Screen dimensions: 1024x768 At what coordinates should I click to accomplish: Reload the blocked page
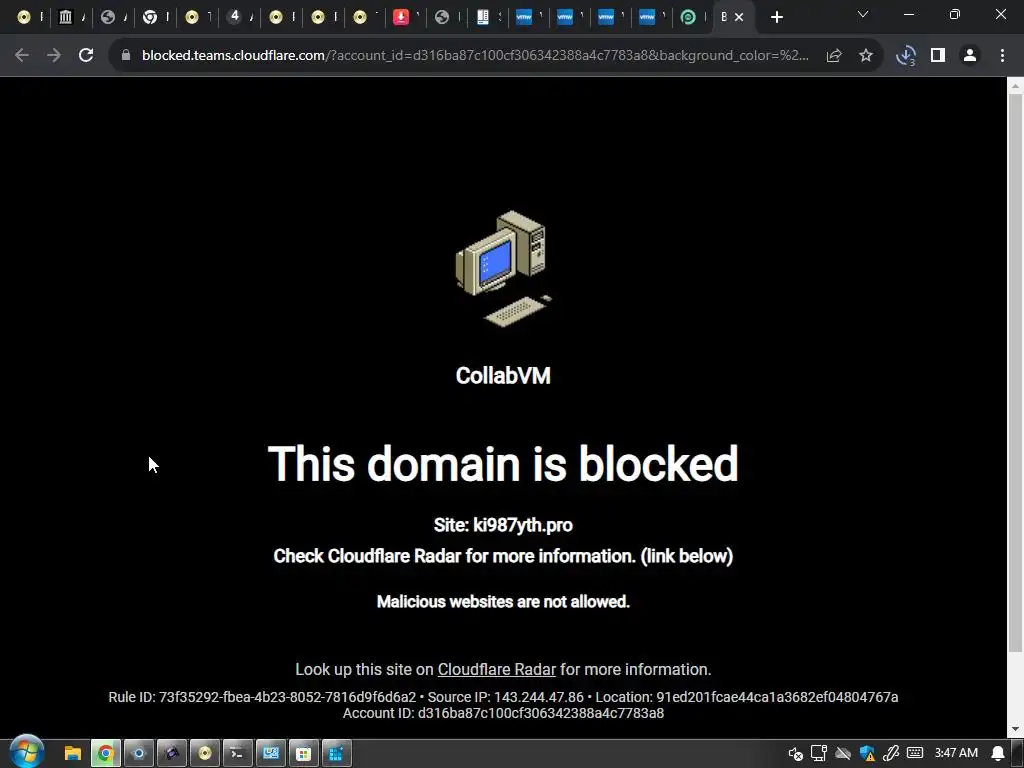pos(86,56)
